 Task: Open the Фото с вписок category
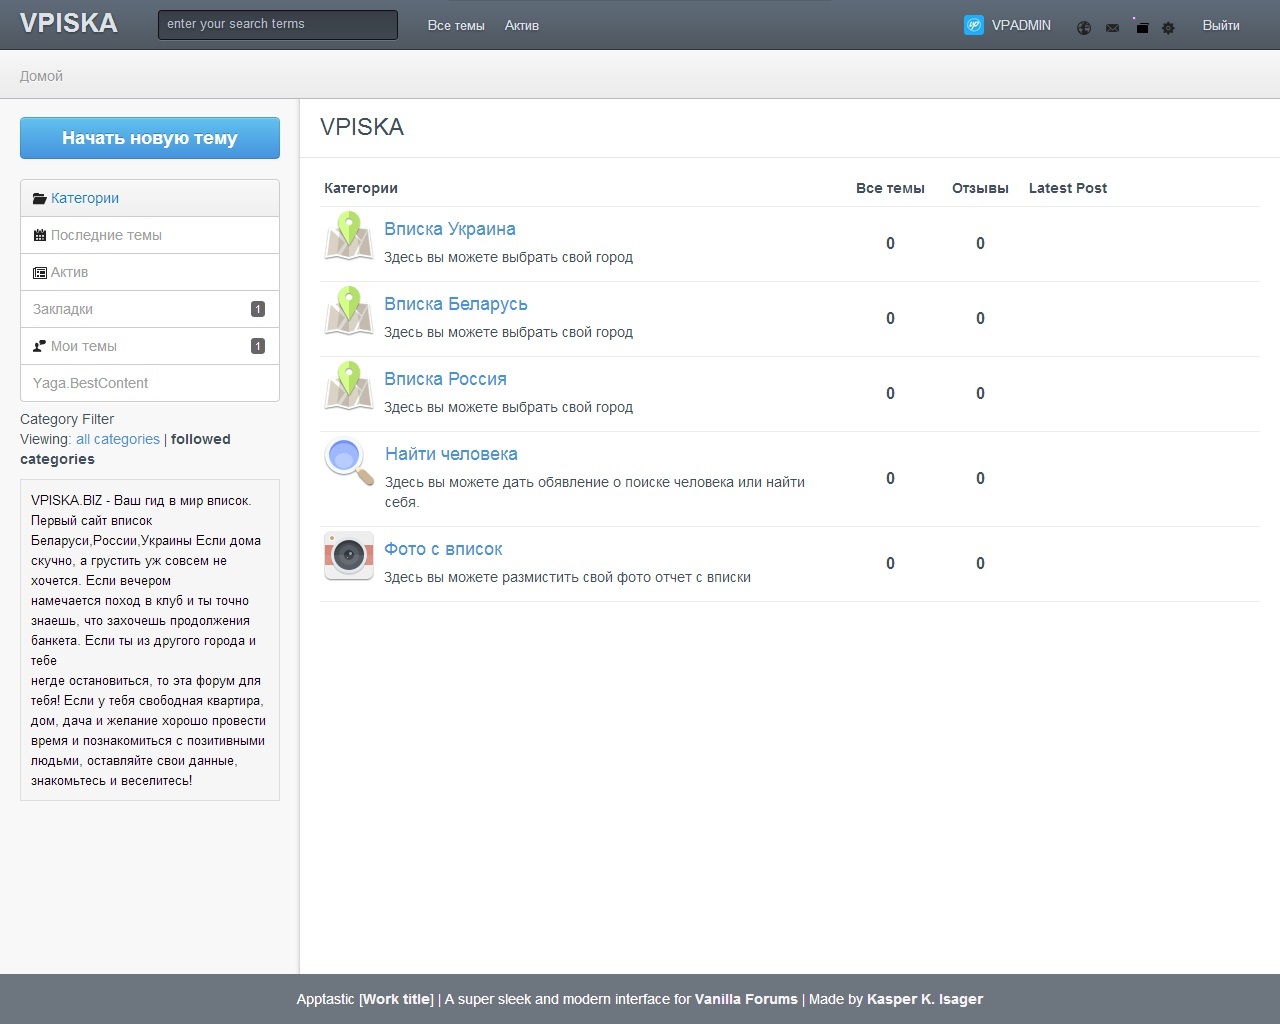443,549
